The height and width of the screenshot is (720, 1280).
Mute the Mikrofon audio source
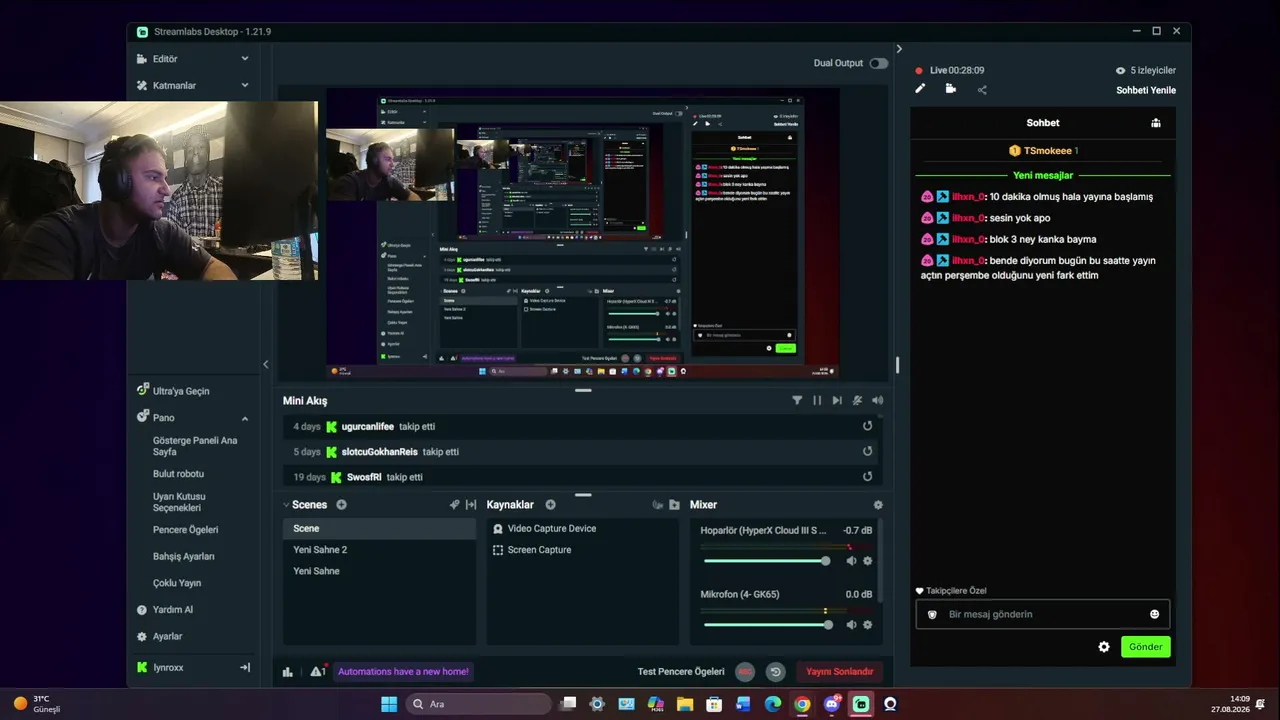pyautogui.click(x=851, y=625)
